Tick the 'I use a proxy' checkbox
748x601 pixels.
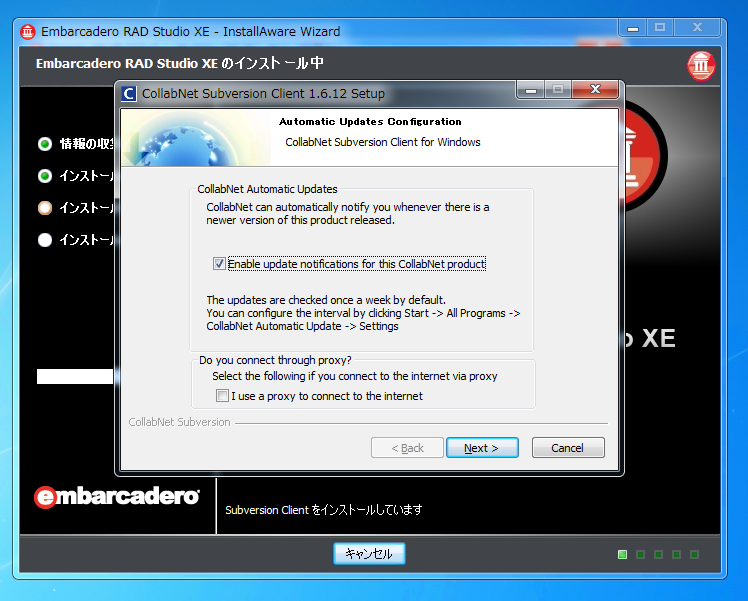coord(222,396)
